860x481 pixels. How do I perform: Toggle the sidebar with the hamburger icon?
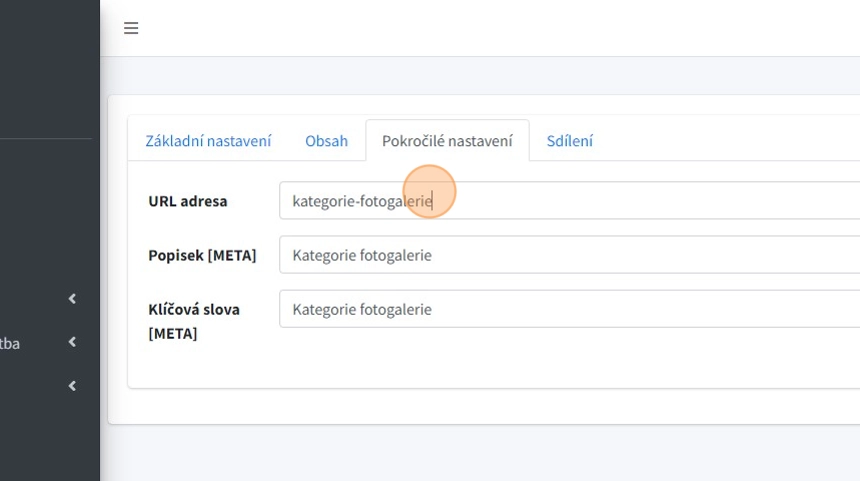coord(131,28)
